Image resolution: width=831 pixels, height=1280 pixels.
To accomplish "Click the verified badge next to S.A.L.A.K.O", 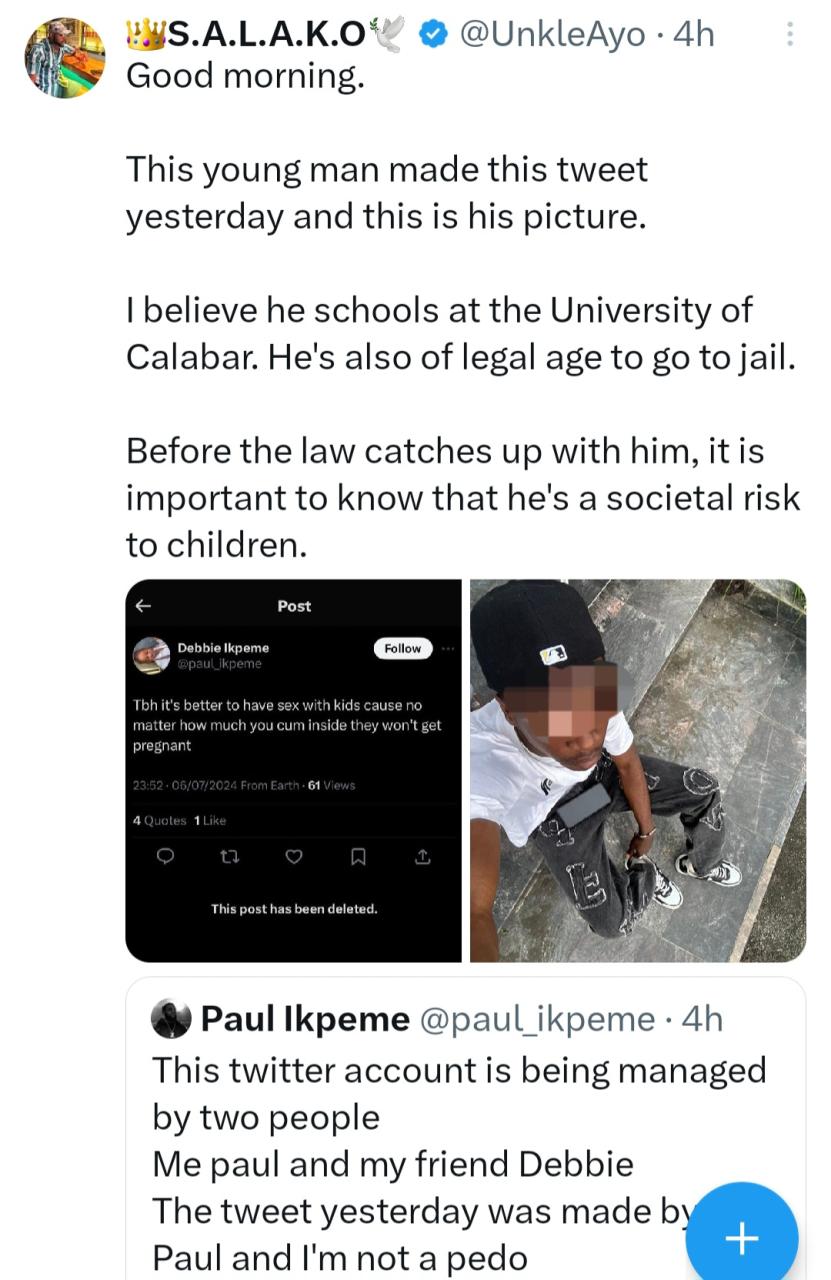I will pyautogui.click(x=431, y=31).
